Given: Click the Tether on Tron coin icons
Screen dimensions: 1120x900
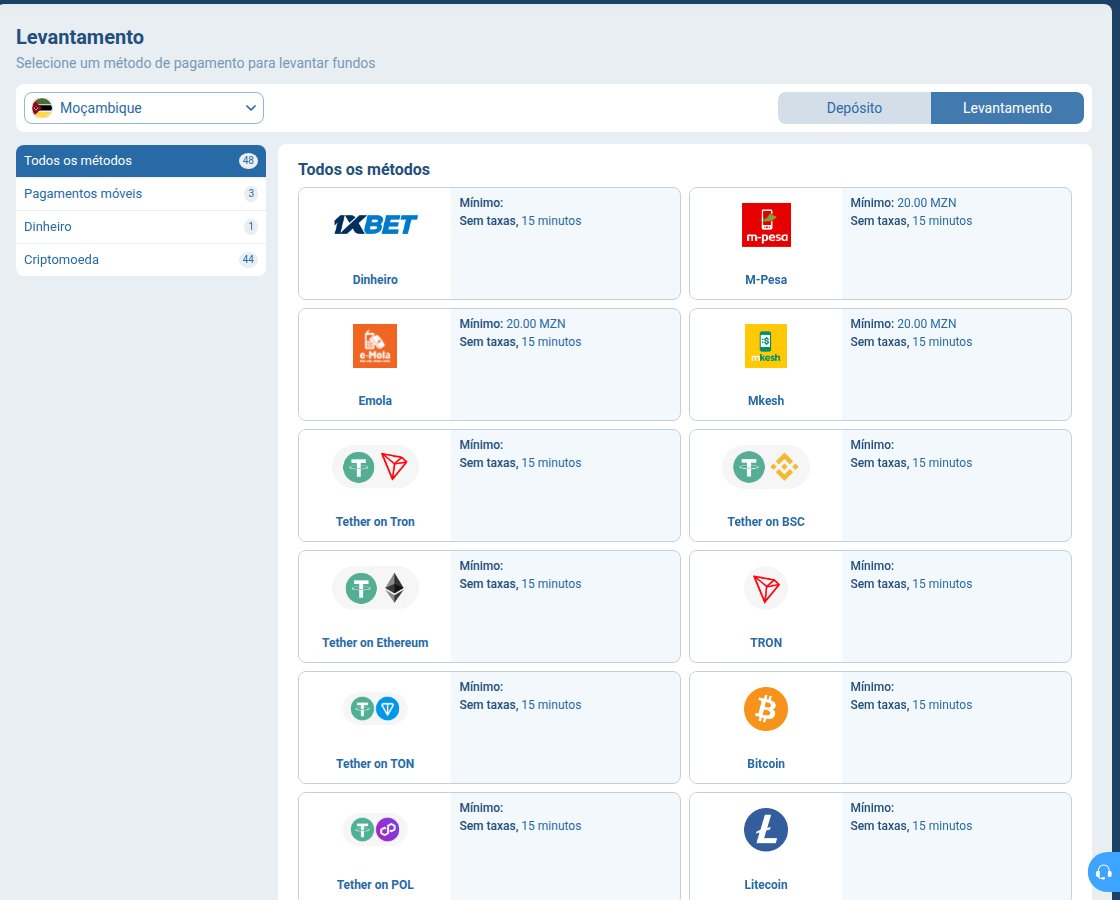Looking at the screenshot, I should tap(375, 467).
